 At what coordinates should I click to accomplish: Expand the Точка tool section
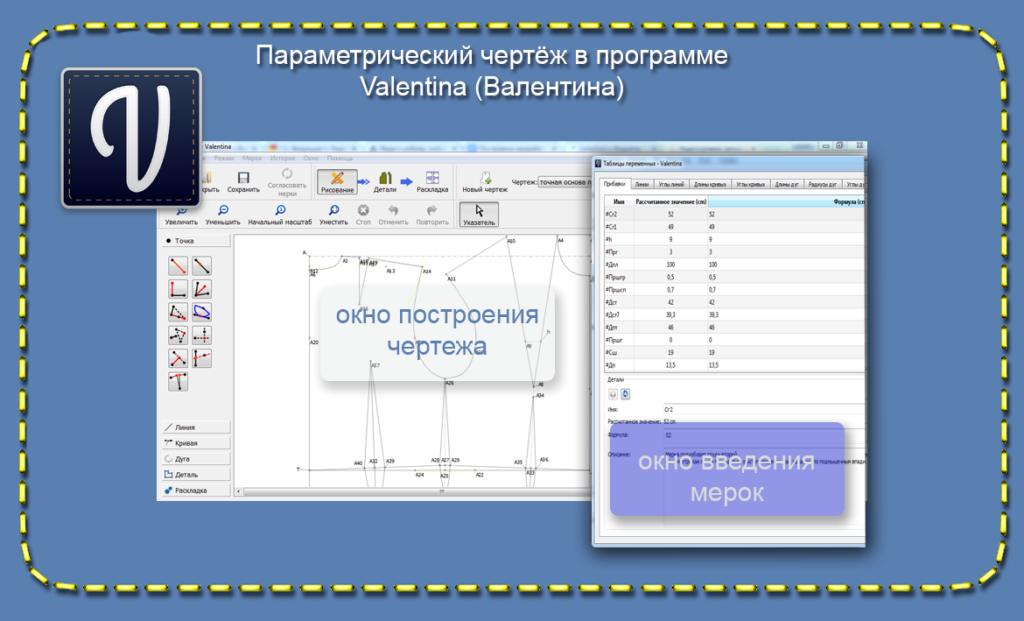coord(196,241)
